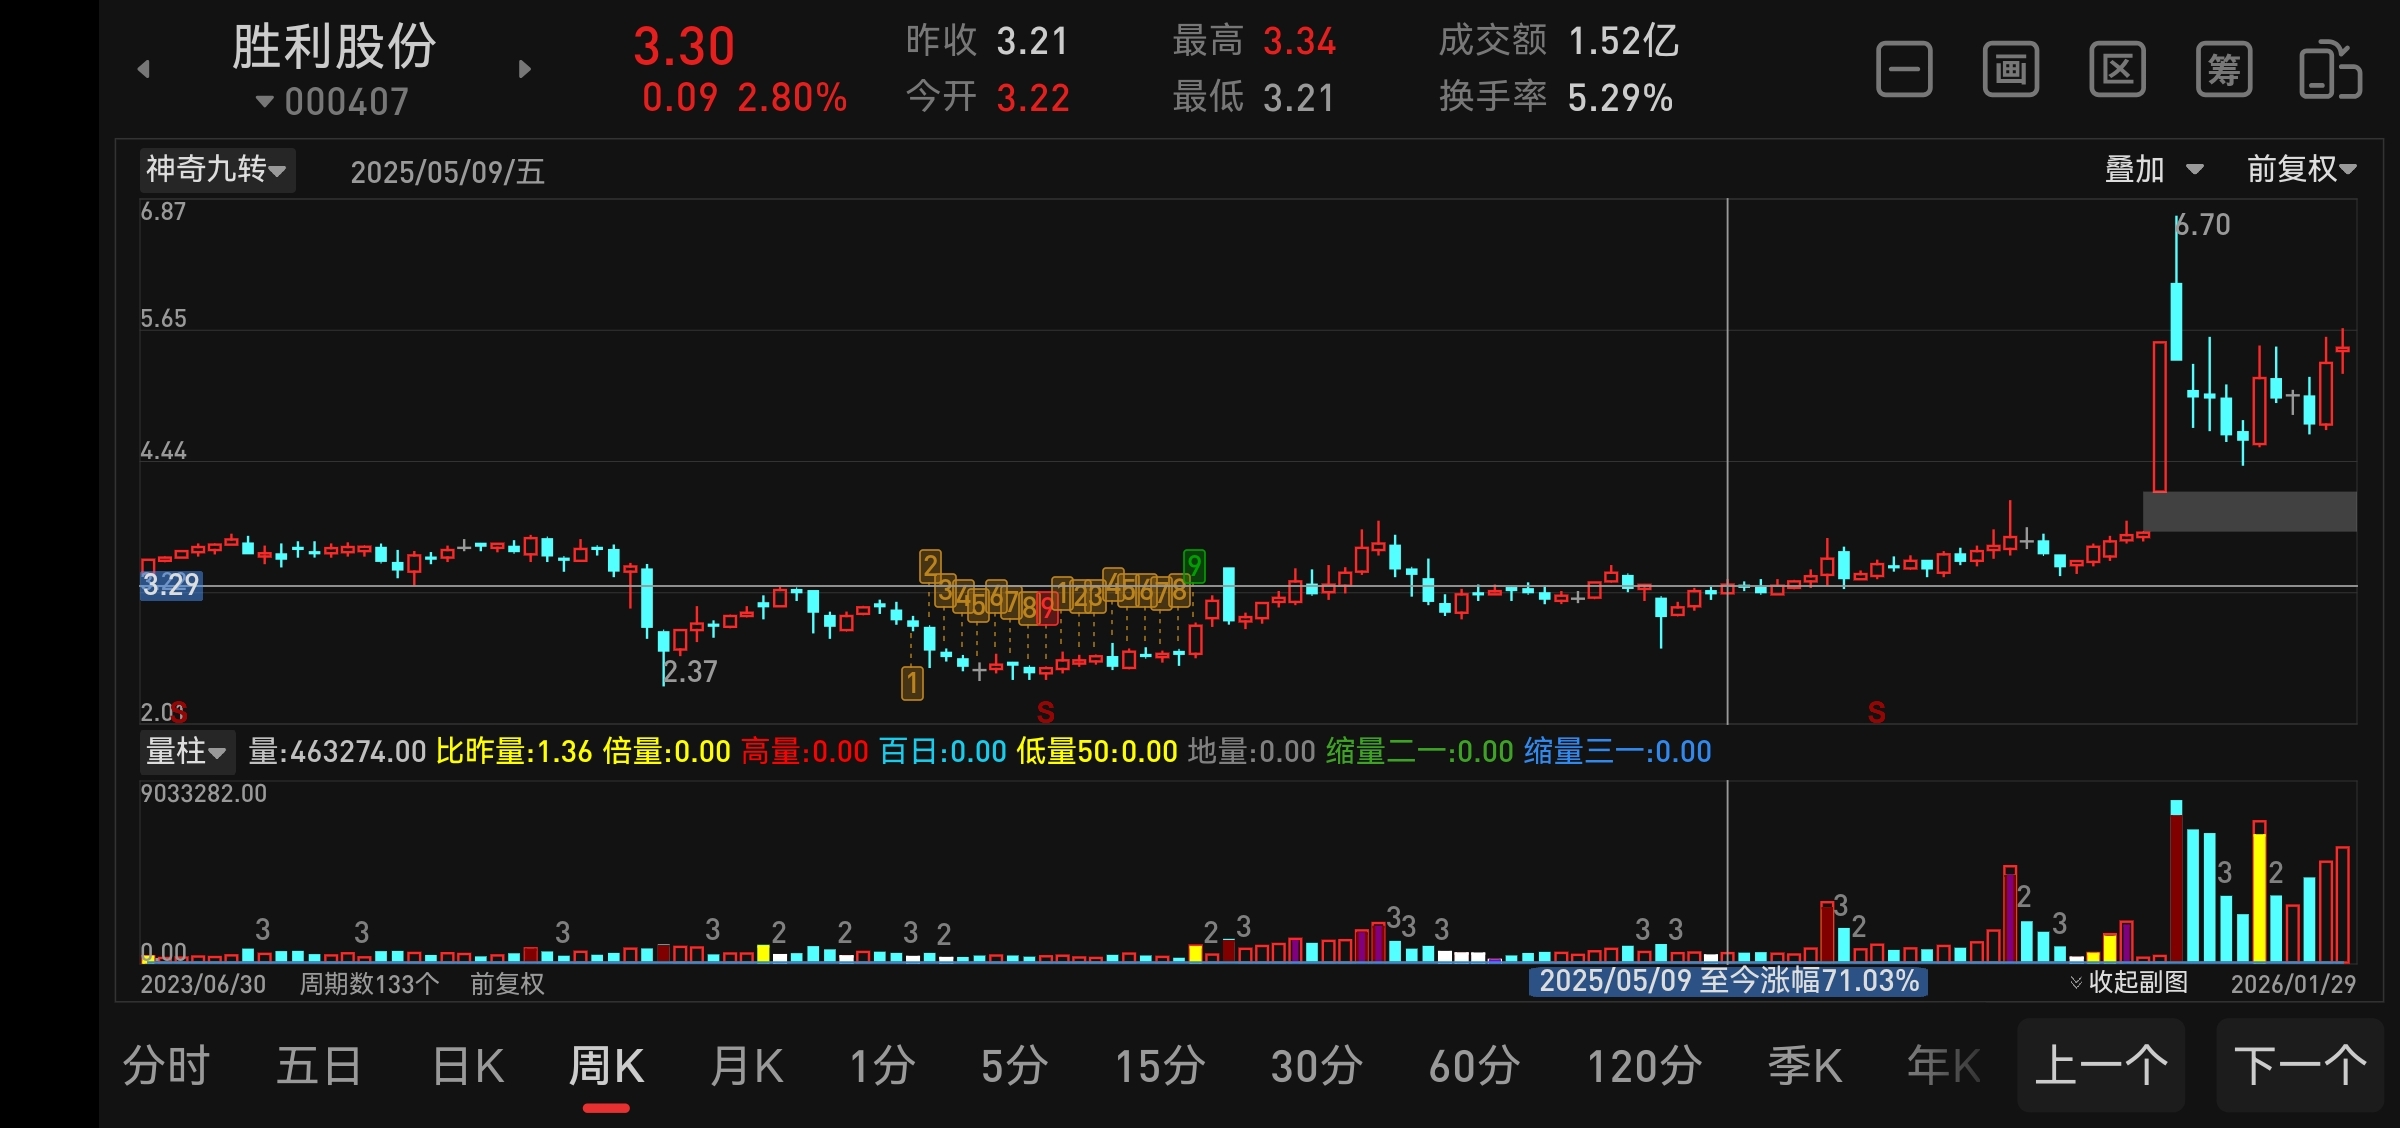Click the green 9 nine-turn marker
This screenshot has height=1128, width=2400.
(1193, 565)
